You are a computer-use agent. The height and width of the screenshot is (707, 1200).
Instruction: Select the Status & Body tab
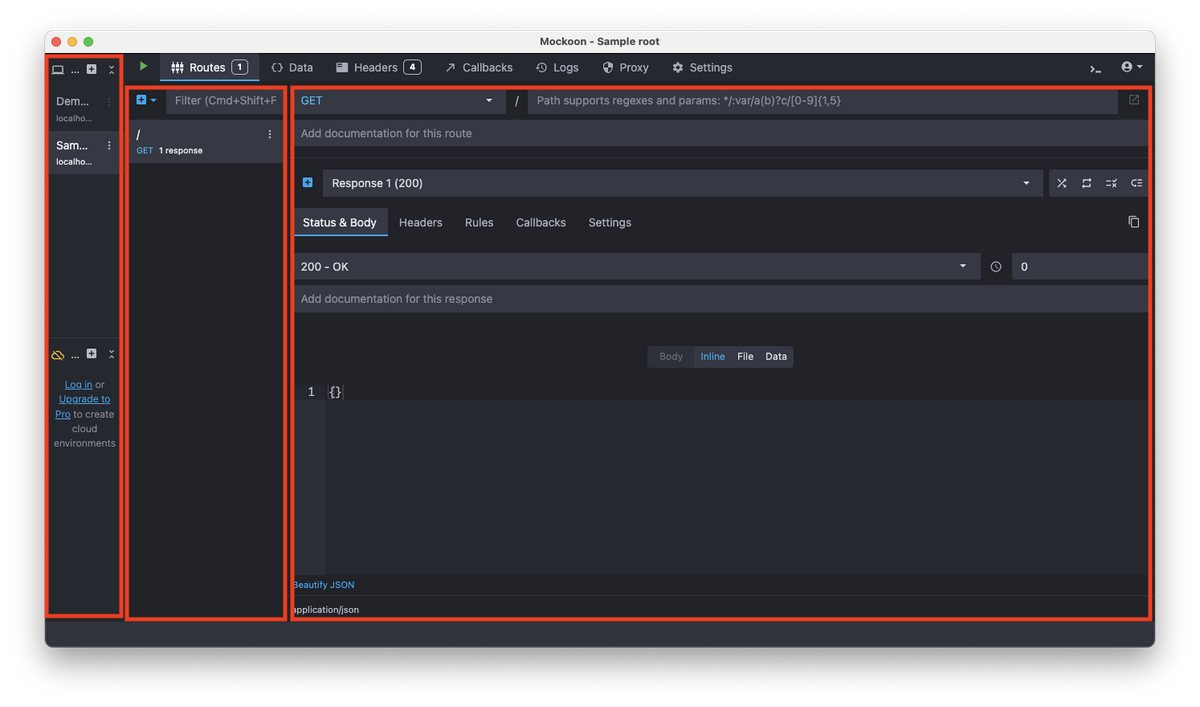[x=340, y=222]
